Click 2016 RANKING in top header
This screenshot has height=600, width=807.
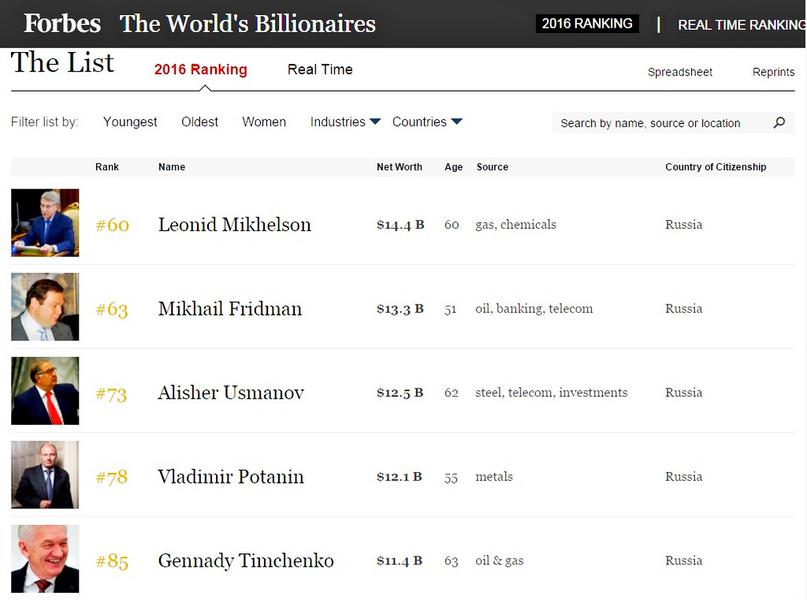click(x=587, y=24)
